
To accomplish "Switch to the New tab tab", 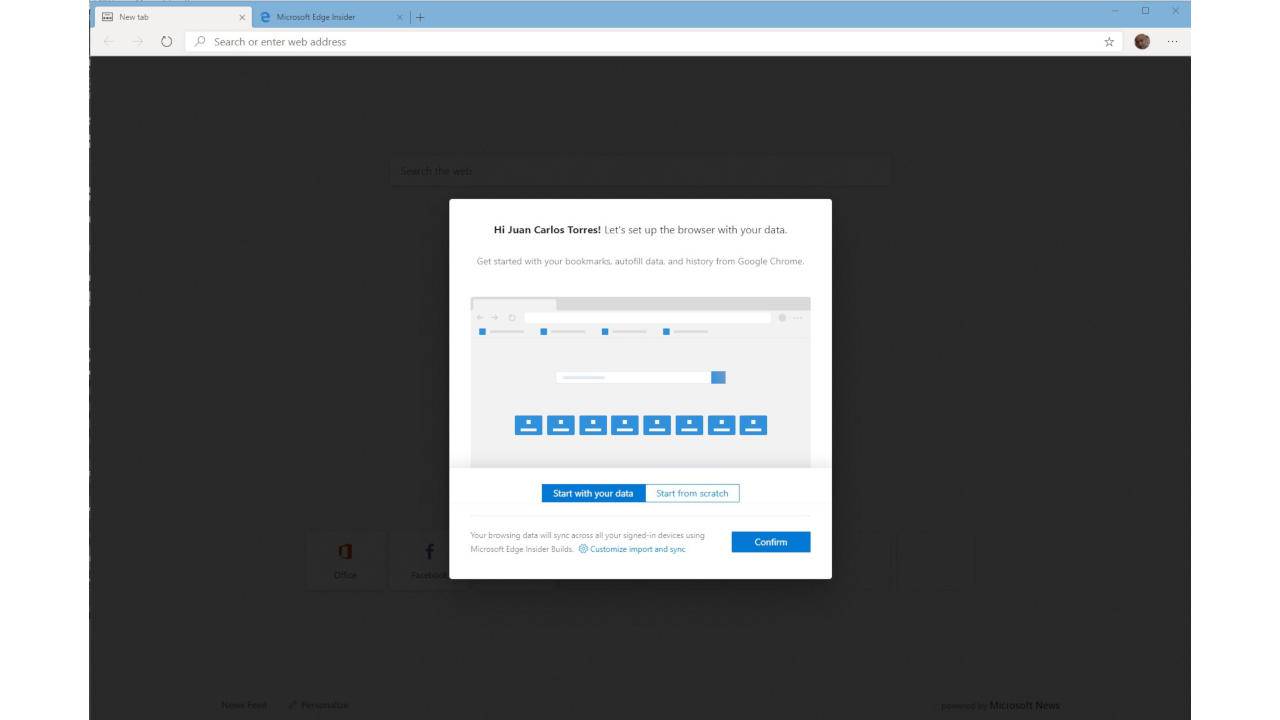I will [171, 17].
